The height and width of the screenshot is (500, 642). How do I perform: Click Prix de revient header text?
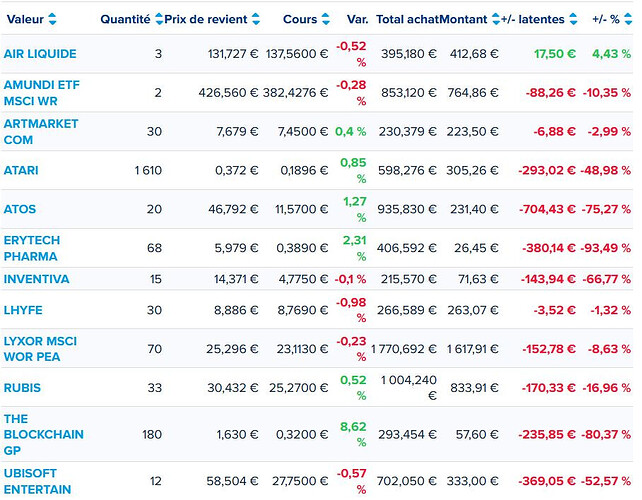(x=206, y=19)
